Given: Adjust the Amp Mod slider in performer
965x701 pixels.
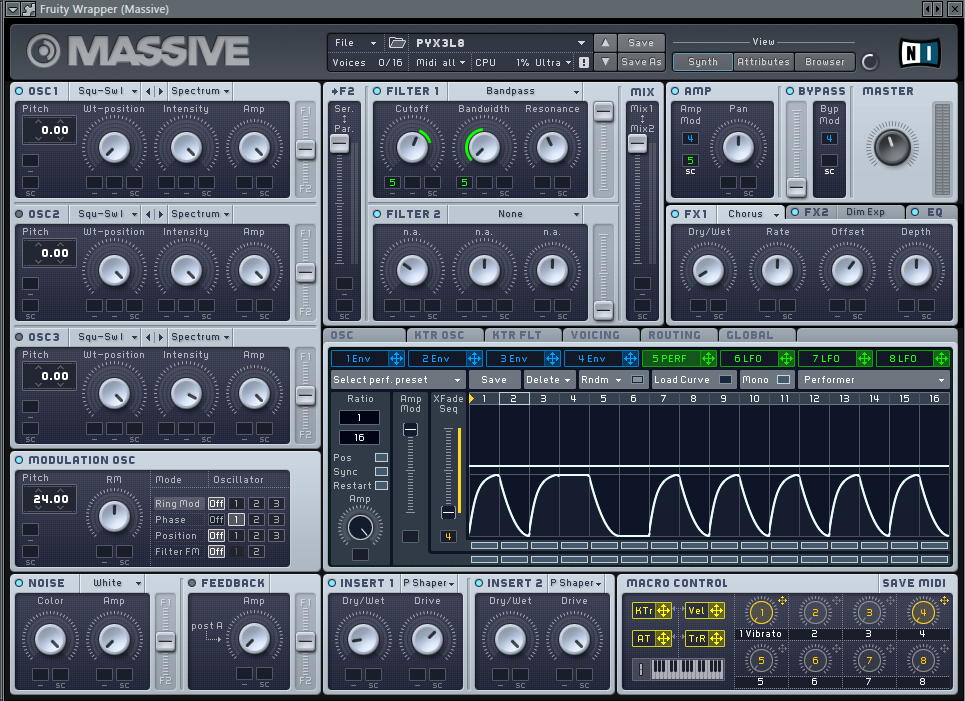Looking at the screenshot, I should (410, 429).
